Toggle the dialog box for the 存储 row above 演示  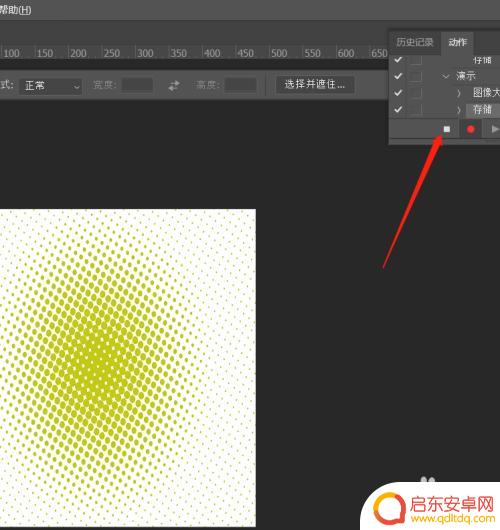tap(415, 60)
